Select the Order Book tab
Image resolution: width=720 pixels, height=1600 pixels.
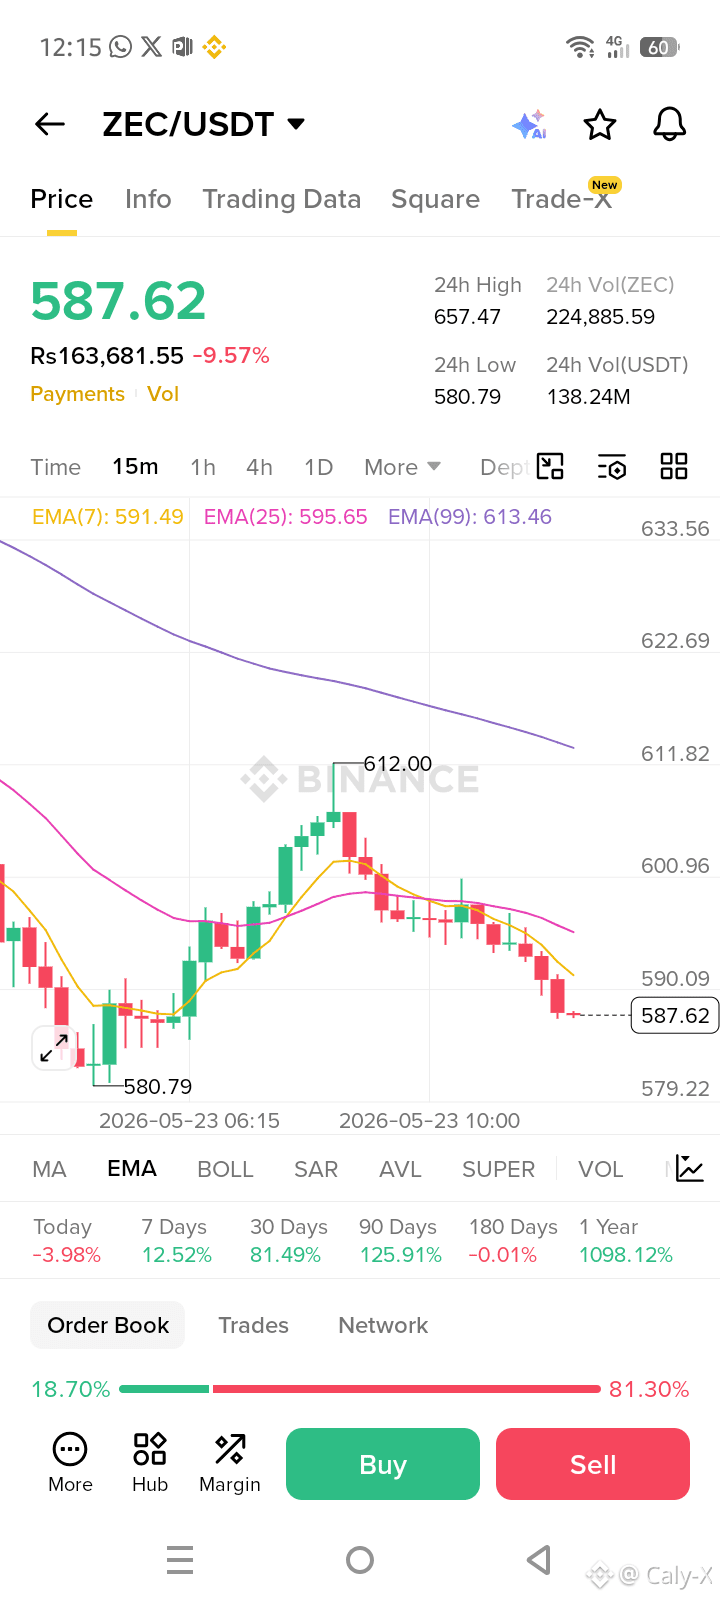(108, 1325)
